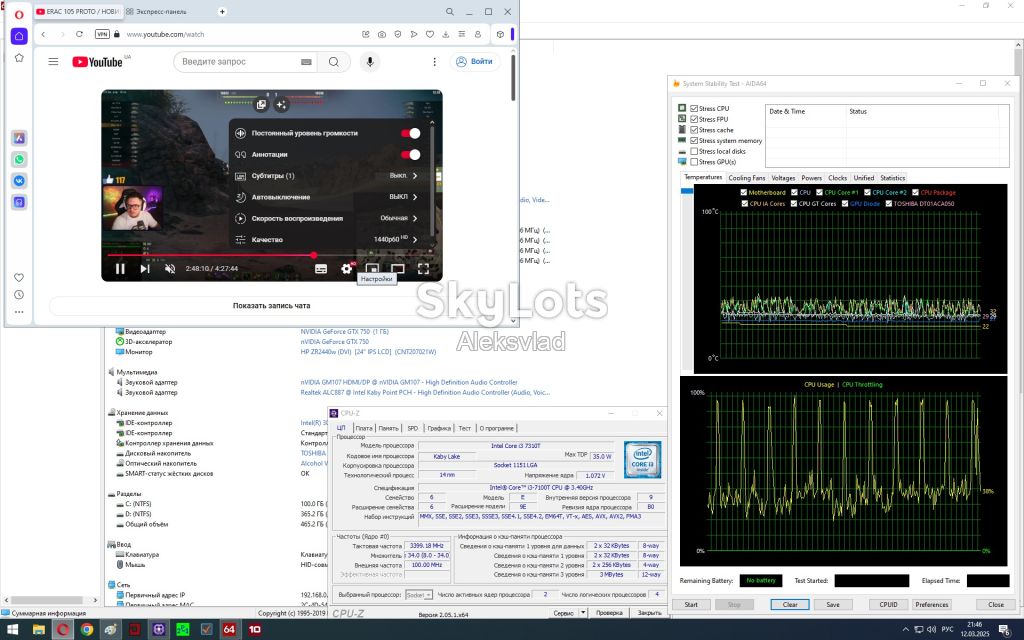Click AIDA64 icon on the Windows taskbar

pyautogui.click(x=229, y=630)
